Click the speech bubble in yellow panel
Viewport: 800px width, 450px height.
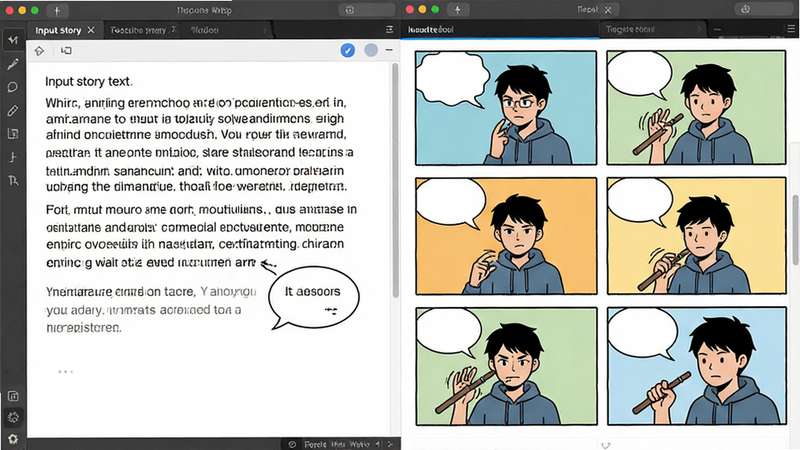tap(640, 202)
